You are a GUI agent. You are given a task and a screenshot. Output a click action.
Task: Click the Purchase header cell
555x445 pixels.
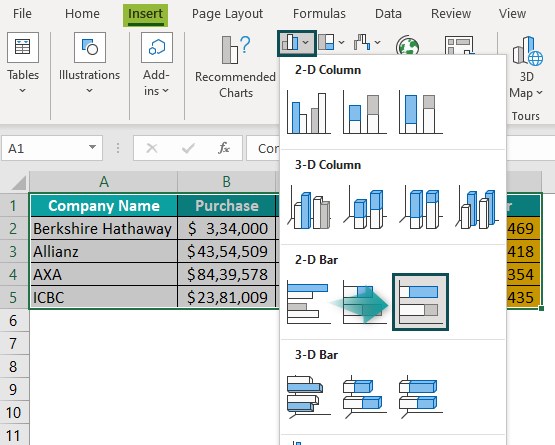pos(227,206)
